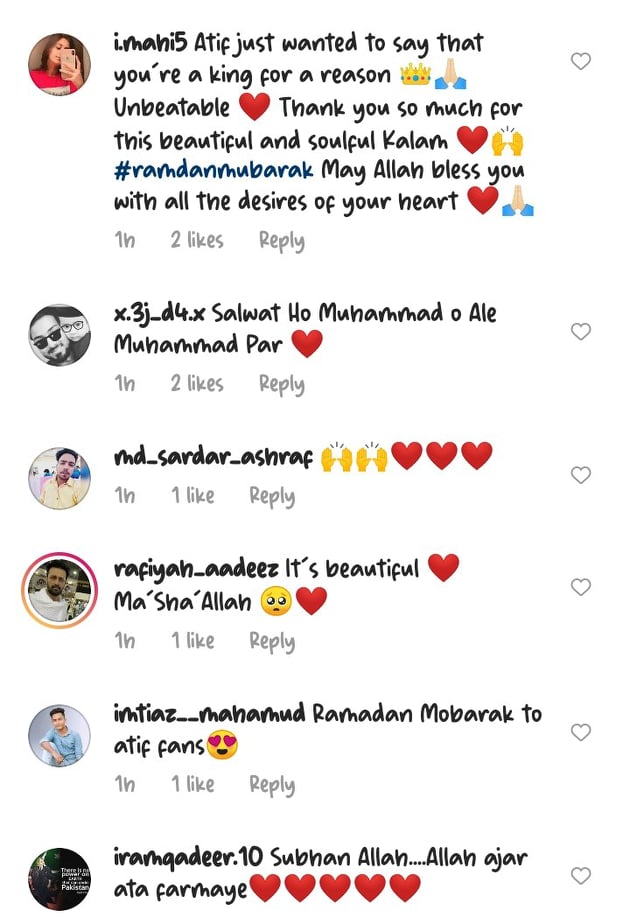Like x.3j_d4.x's comment about Salwat
The width and height of the screenshot is (630, 913).
pos(581,331)
